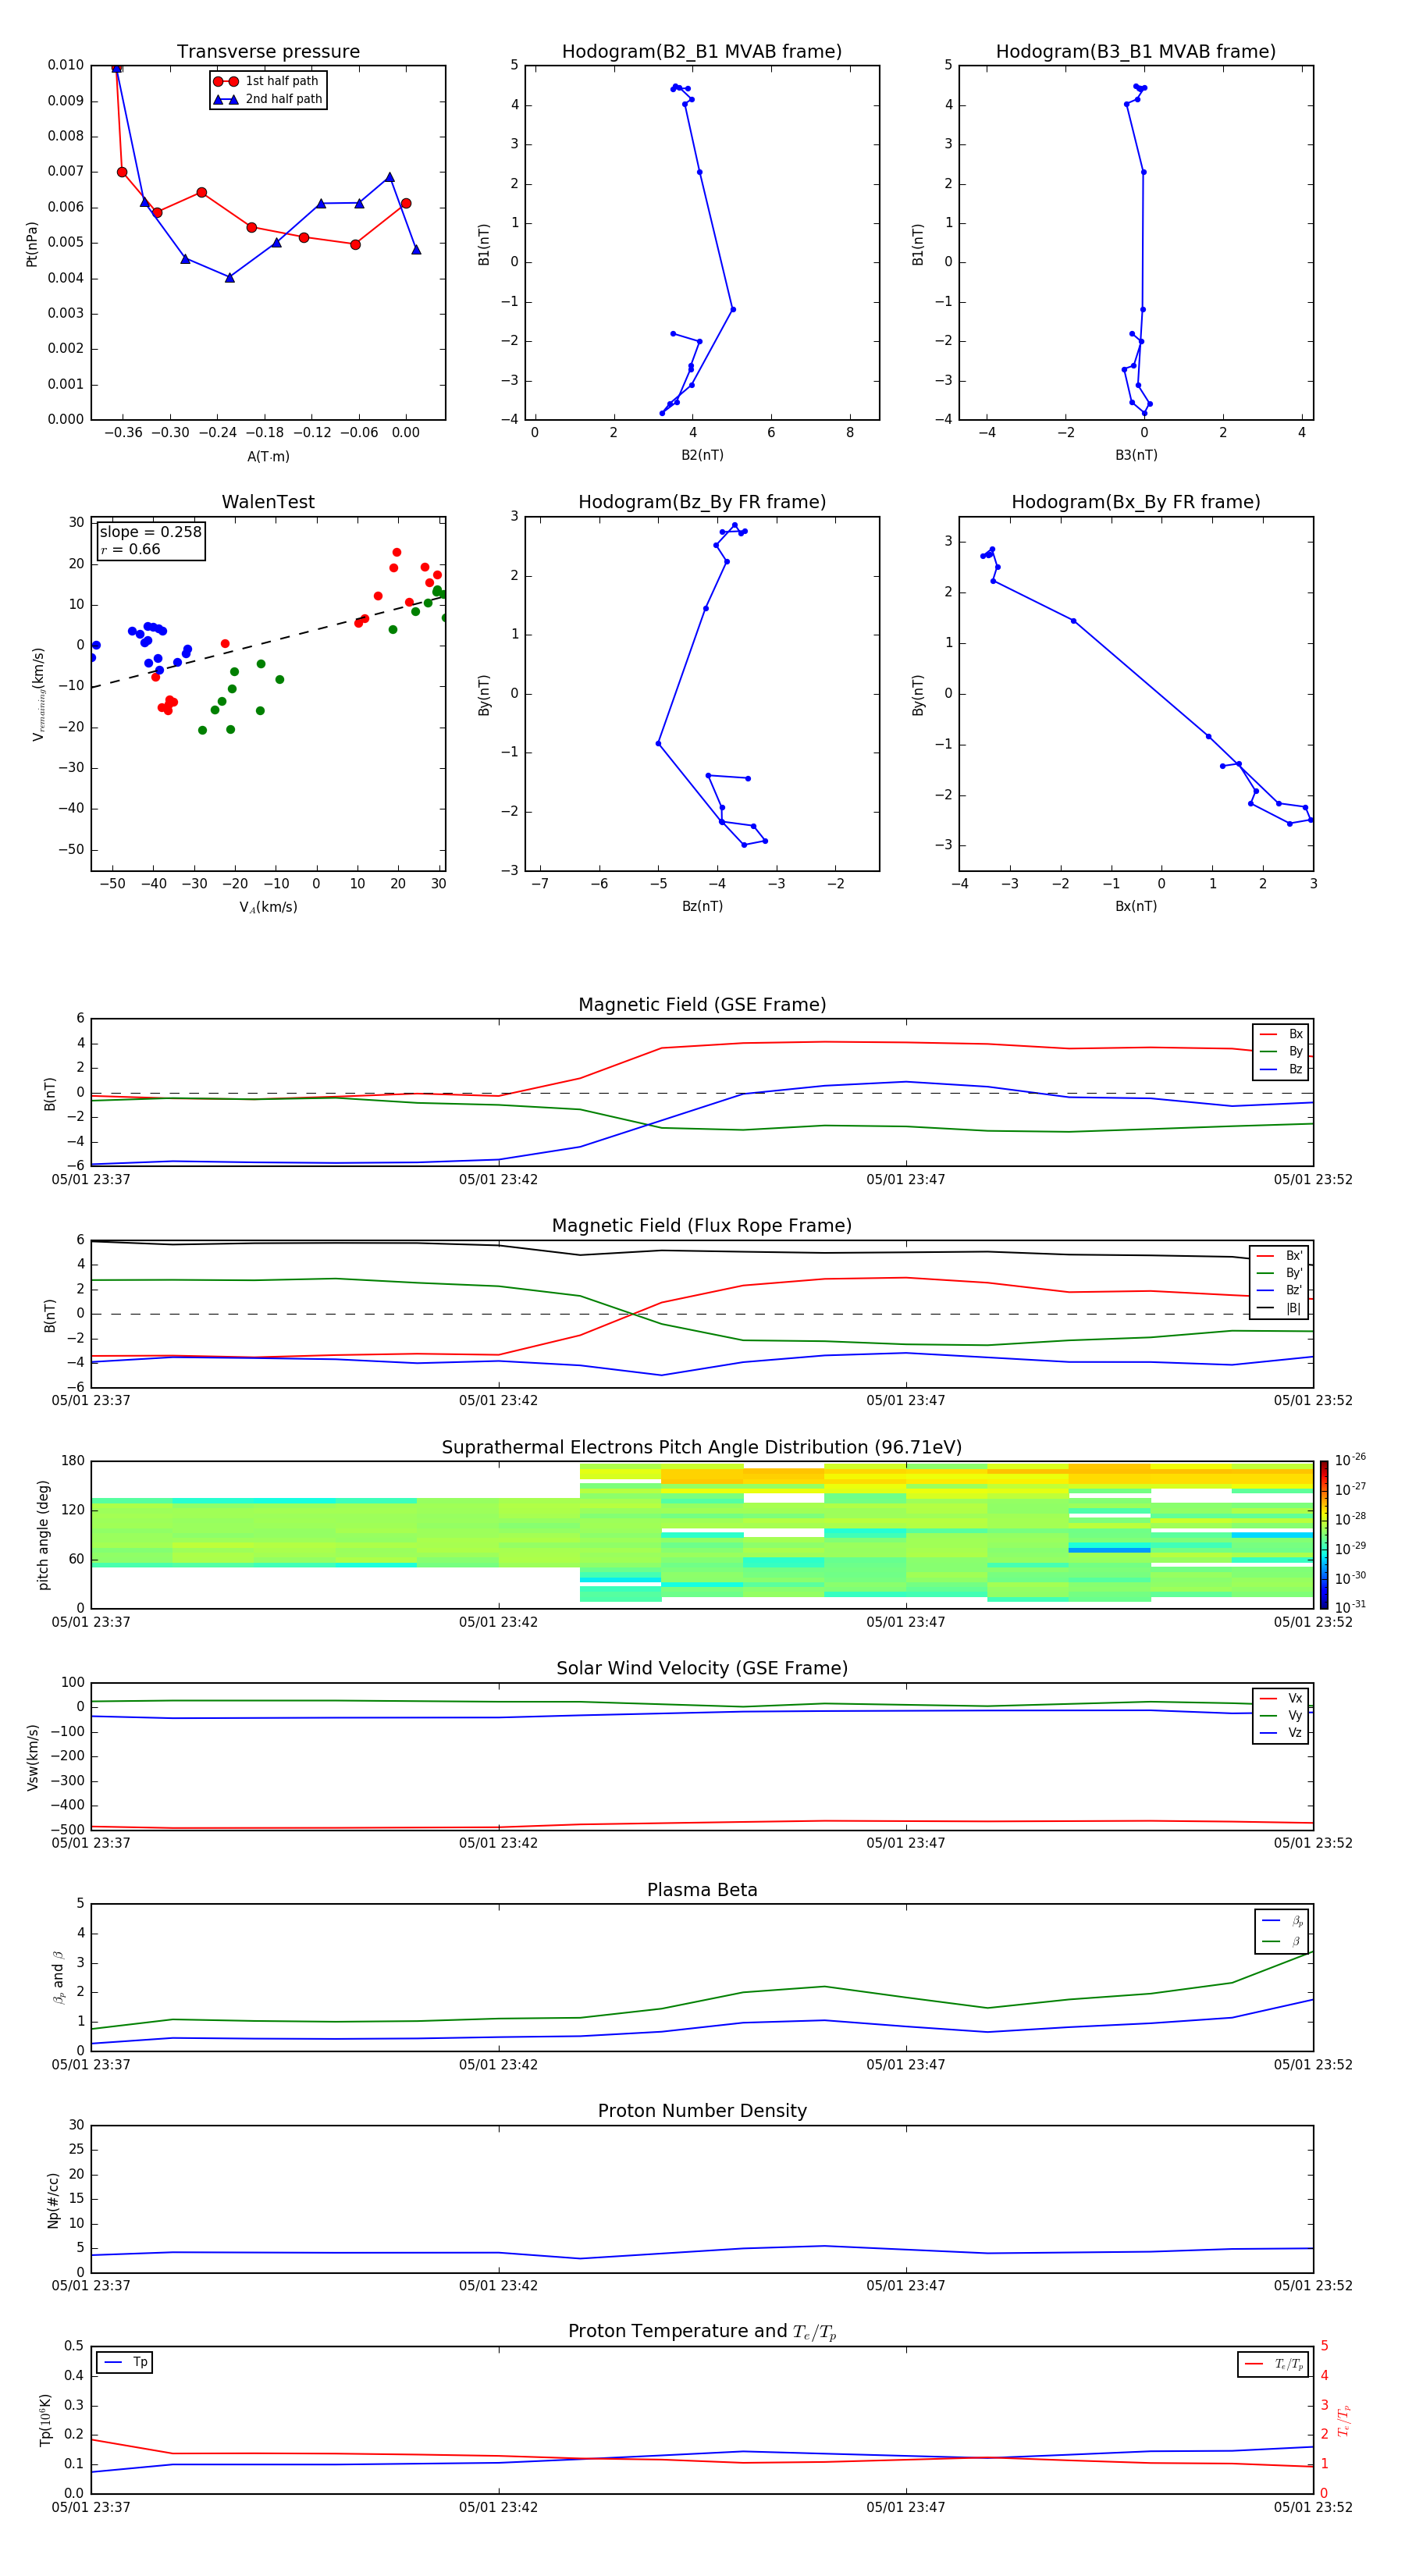Viewport: 1405px width, 2576px height.
Task: Click the 'Magnetic Field (Flux Rope Frame)' title
Action: click(702, 1226)
